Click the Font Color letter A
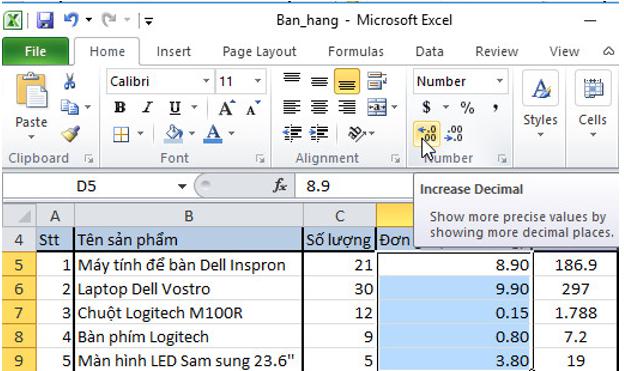624x371 pixels. click(x=213, y=134)
